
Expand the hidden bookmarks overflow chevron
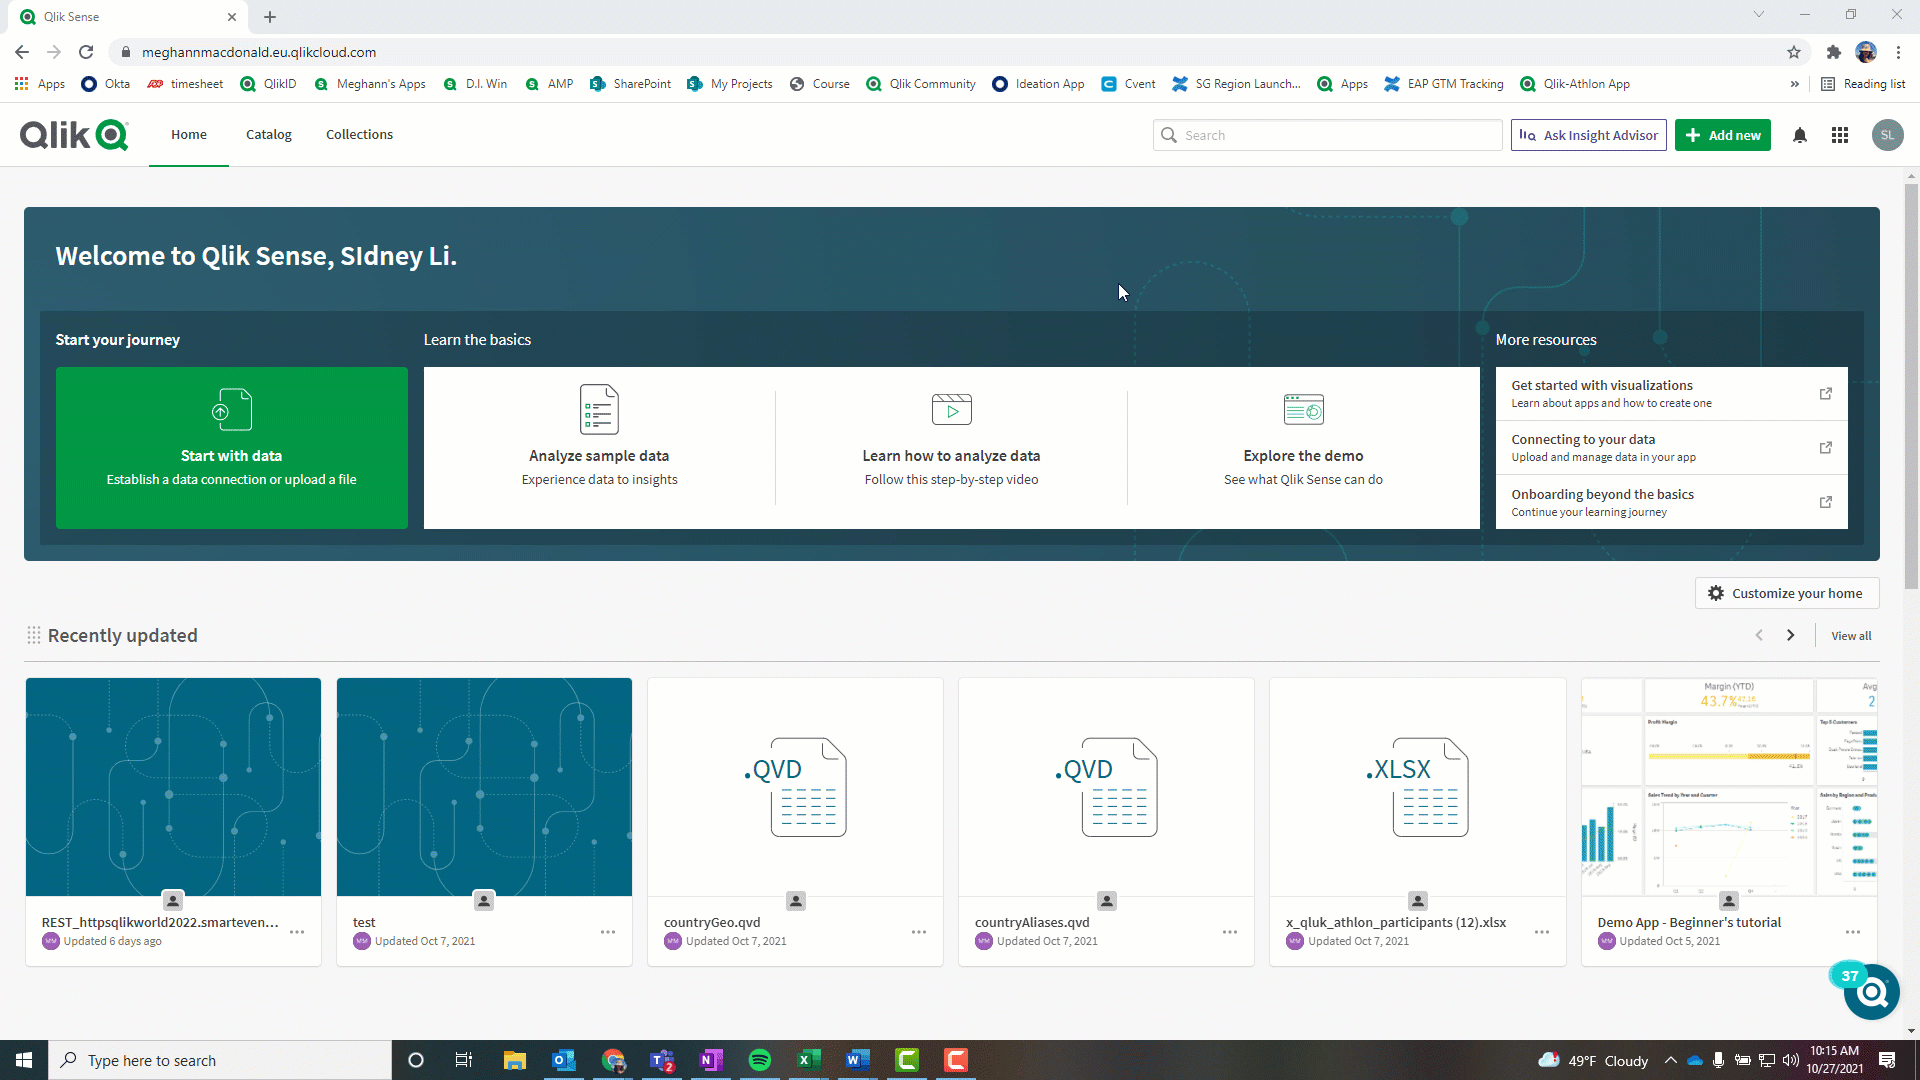[1794, 84]
